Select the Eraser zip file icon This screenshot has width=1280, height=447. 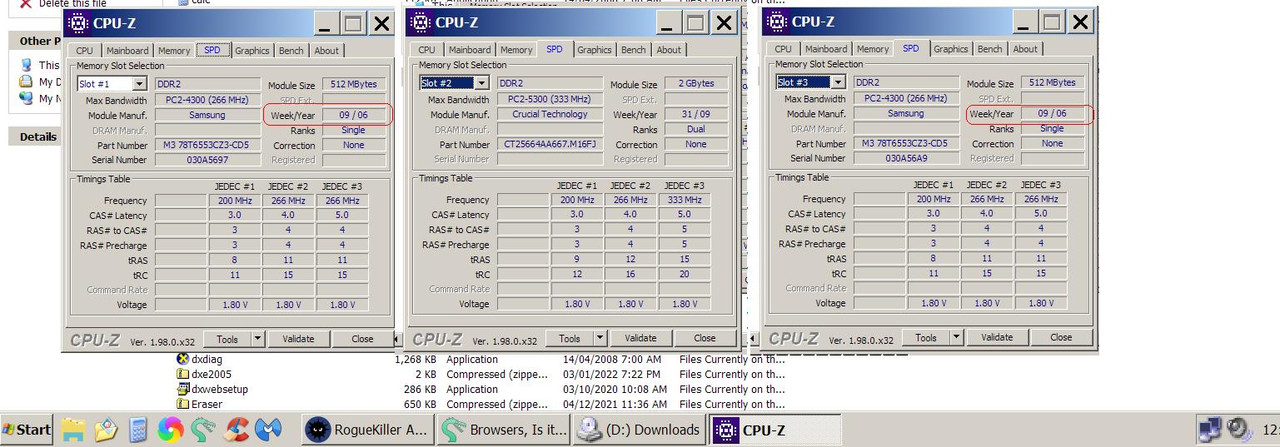183,404
